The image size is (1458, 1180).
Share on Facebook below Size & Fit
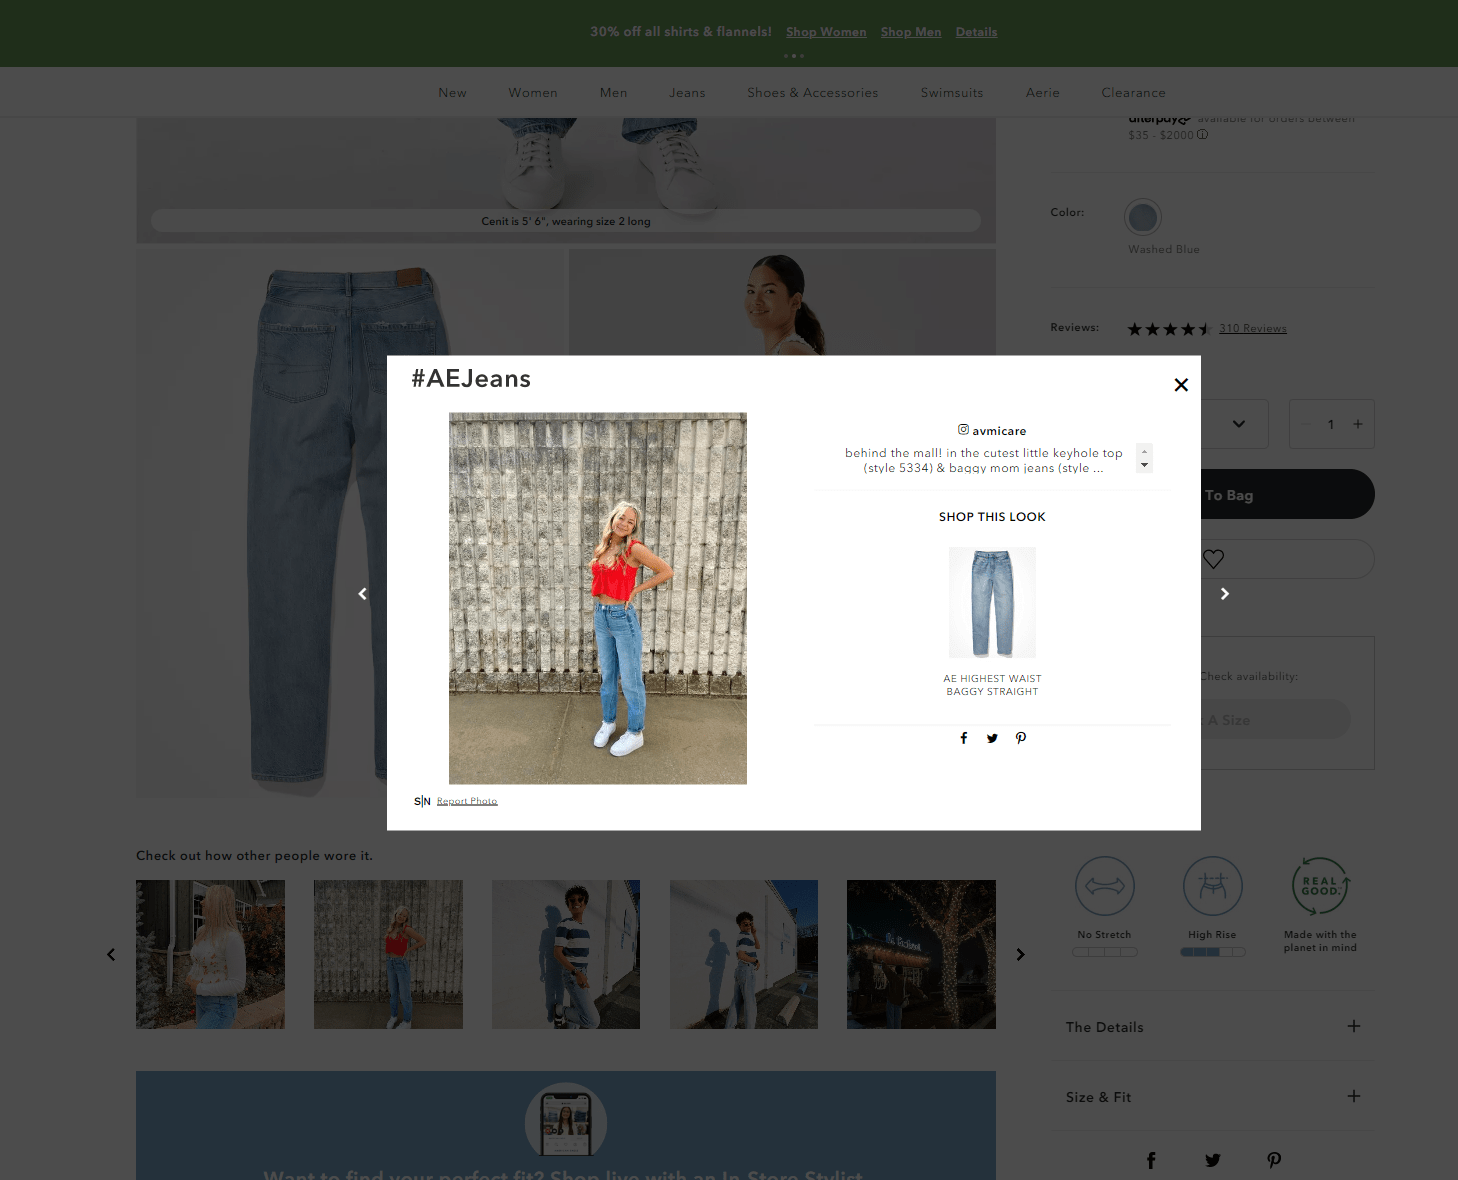coord(1151,1160)
